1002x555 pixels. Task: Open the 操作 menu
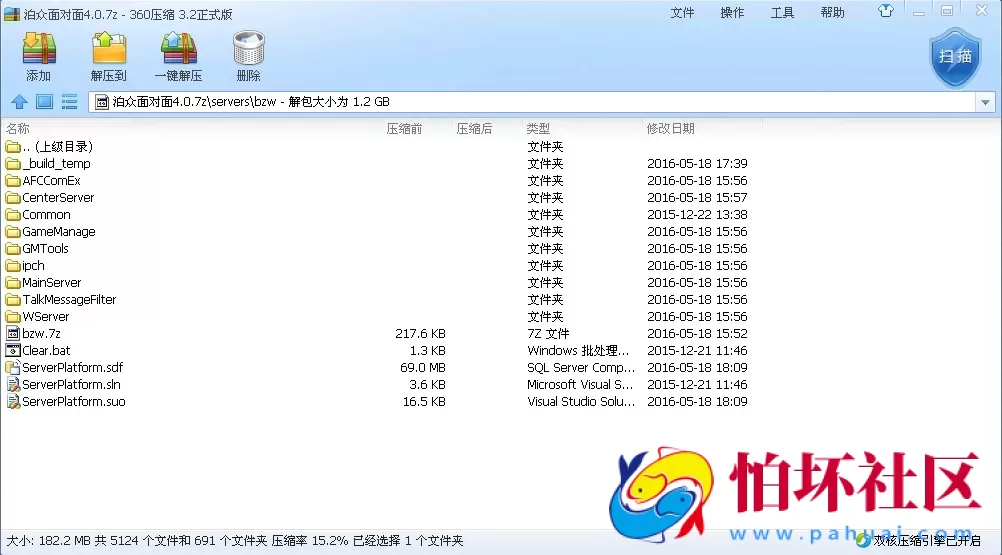click(732, 13)
